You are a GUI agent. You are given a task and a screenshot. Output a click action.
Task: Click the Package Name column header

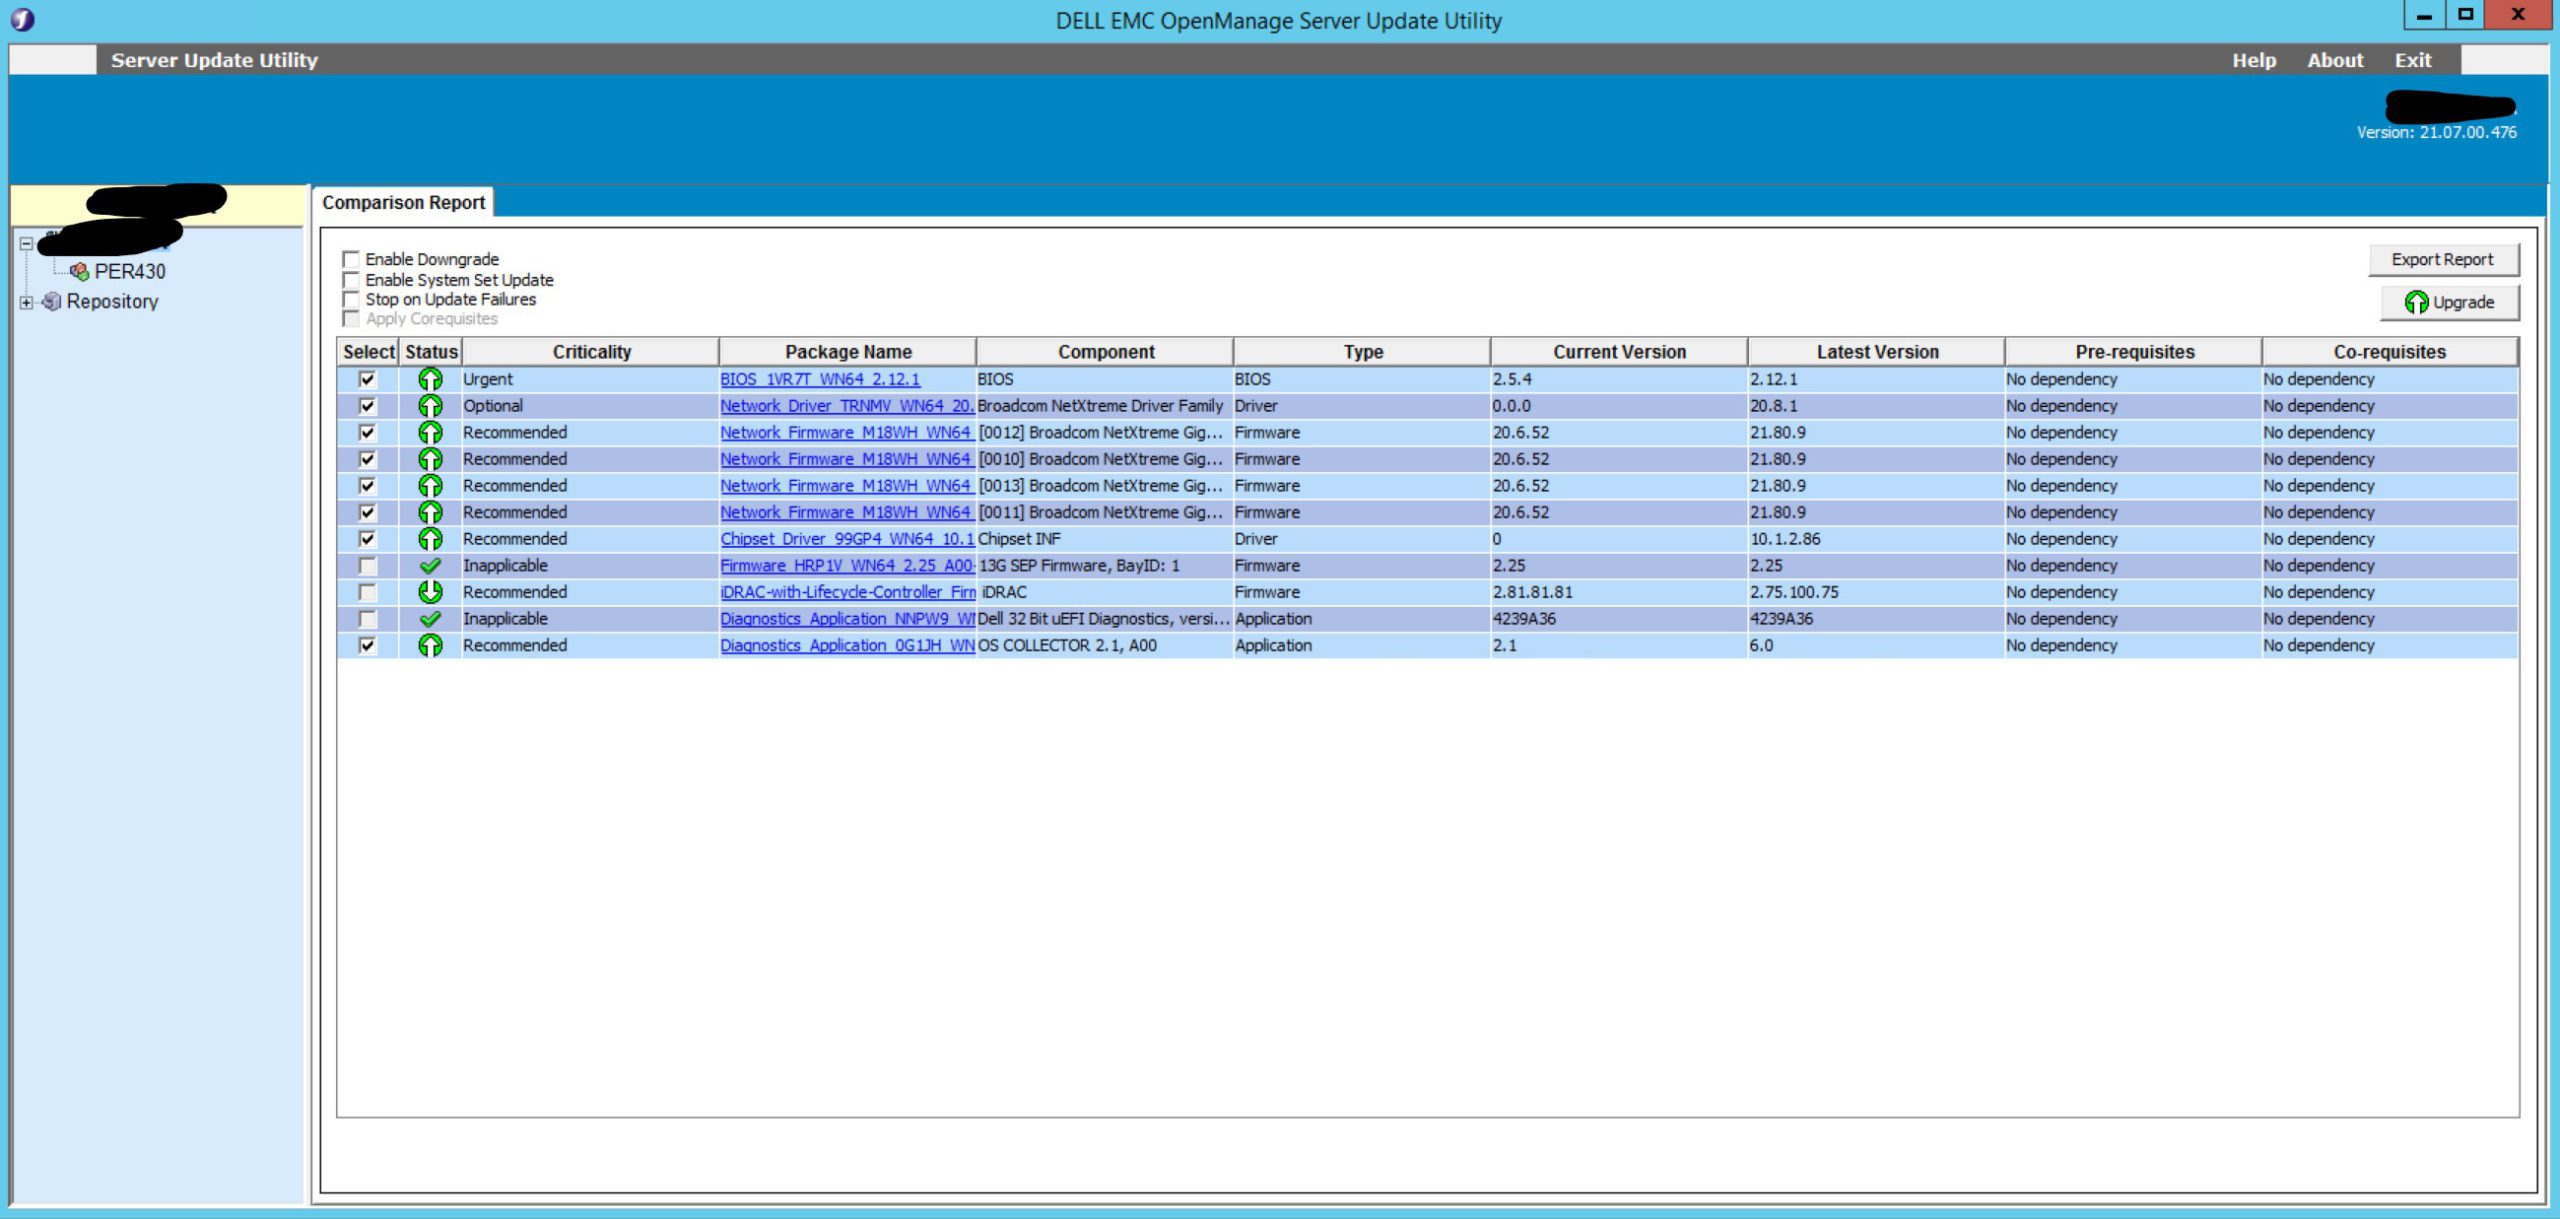click(x=848, y=352)
